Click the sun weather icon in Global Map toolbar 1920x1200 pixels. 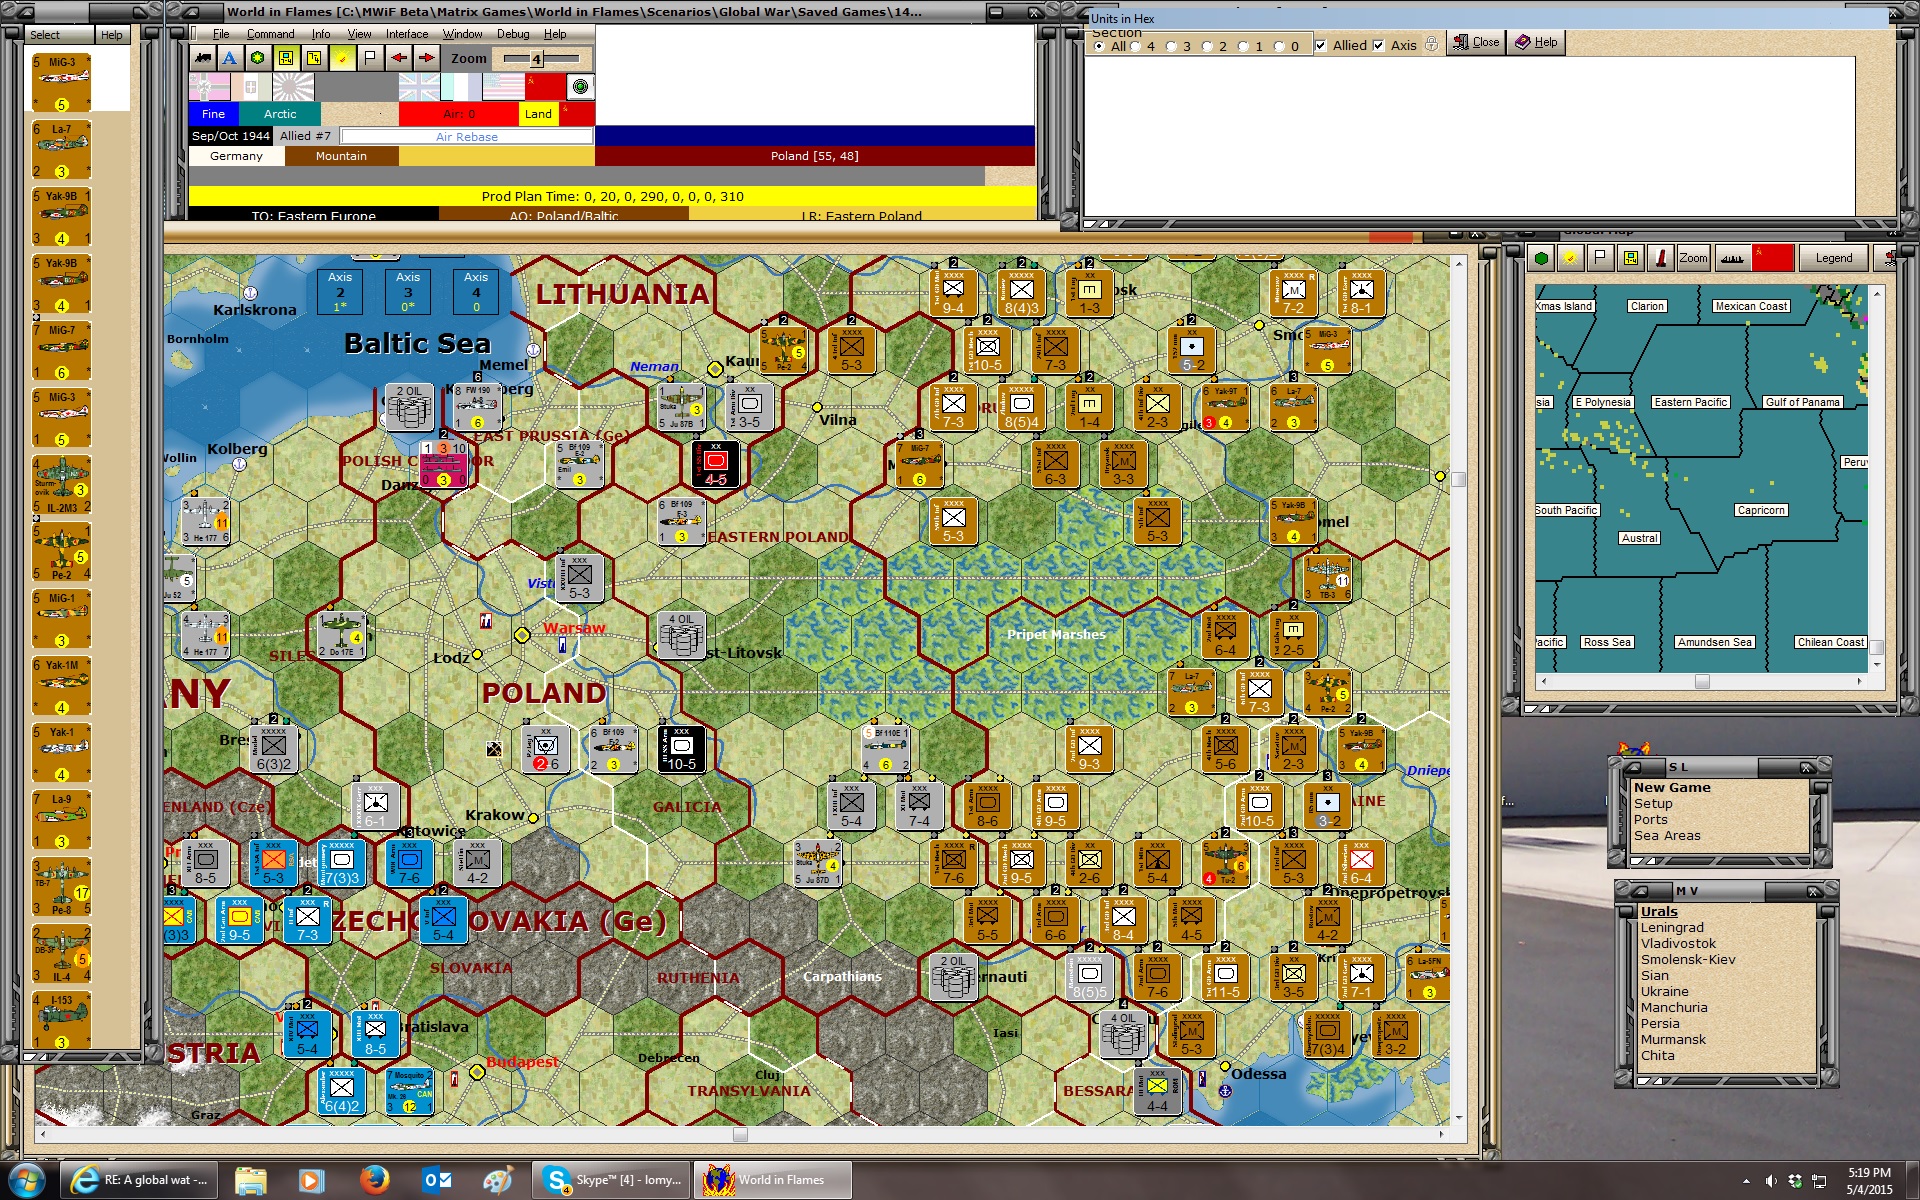1570,258
